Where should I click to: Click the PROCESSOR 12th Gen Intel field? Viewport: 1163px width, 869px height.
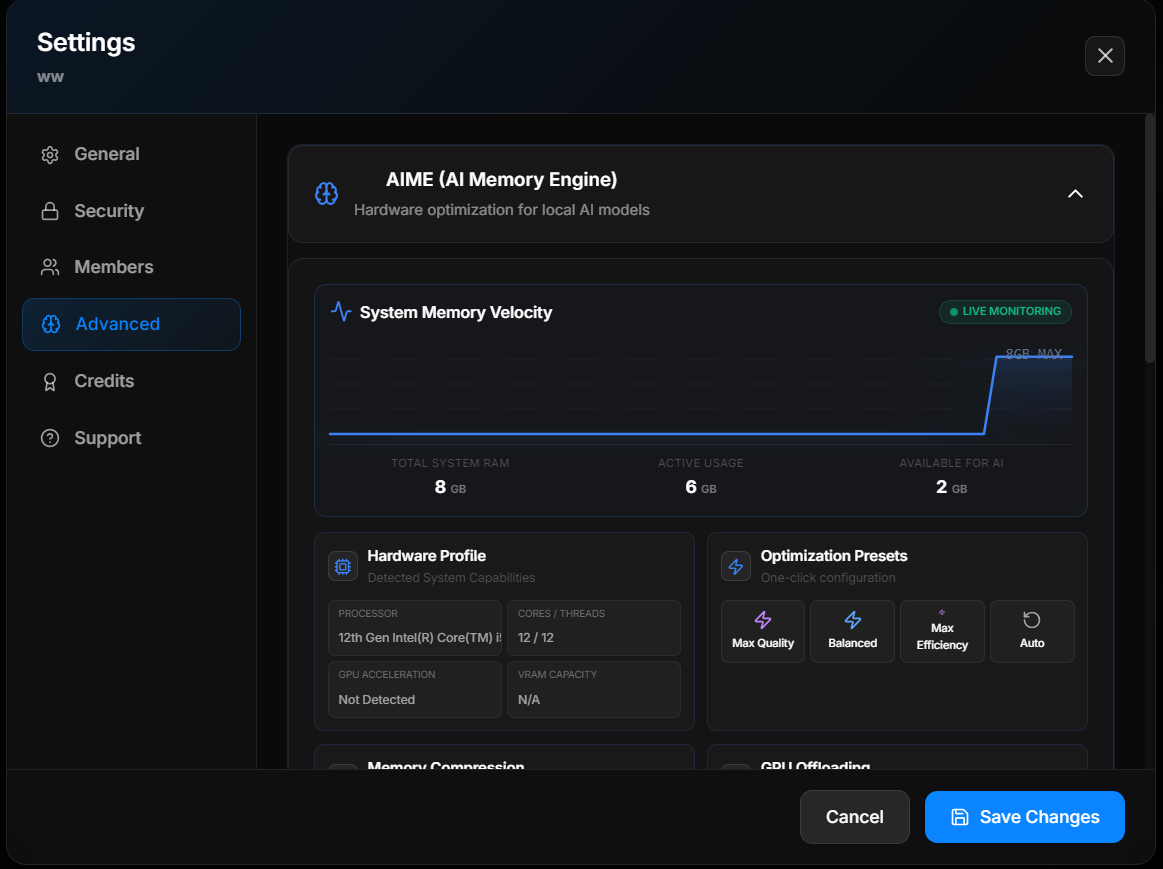(x=415, y=628)
